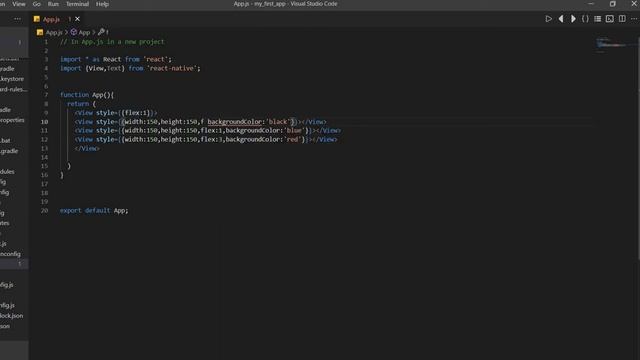Click the 'backgroundColor' text on line 10
The width and height of the screenshot is (640, 360).
[x=234, y=122]
